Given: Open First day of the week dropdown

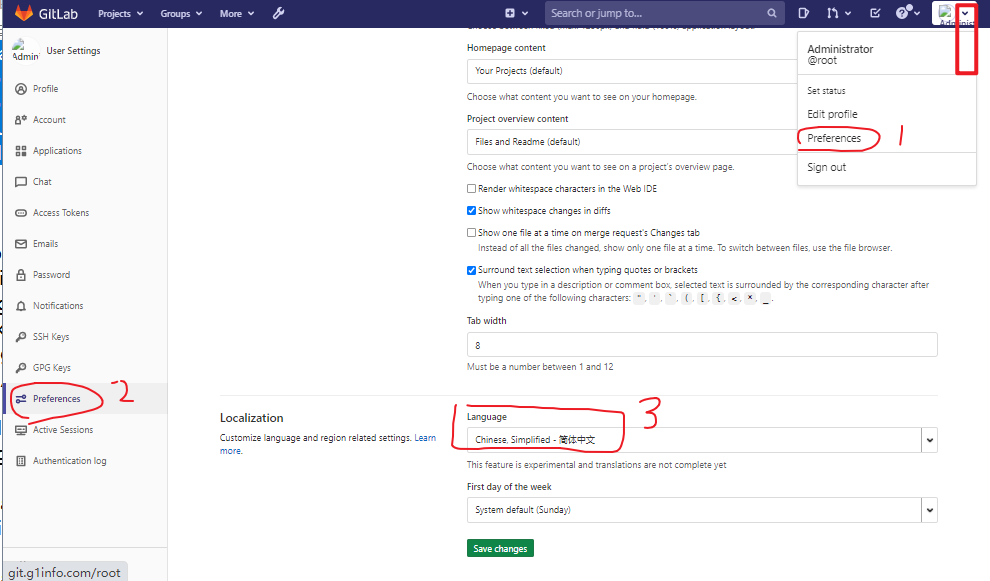Looking at the screenshot, I should (700, 509).
